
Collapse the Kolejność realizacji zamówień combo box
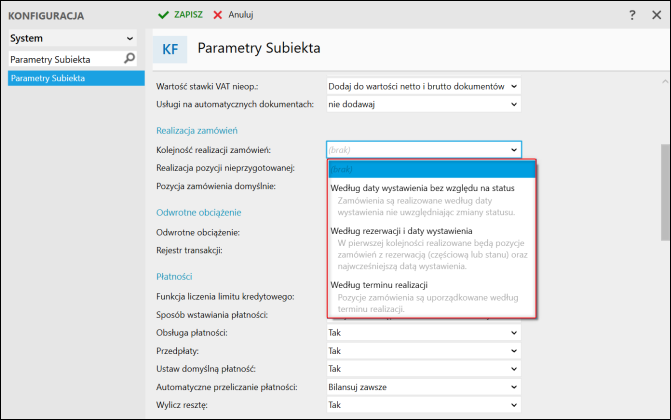click(515, 150)
